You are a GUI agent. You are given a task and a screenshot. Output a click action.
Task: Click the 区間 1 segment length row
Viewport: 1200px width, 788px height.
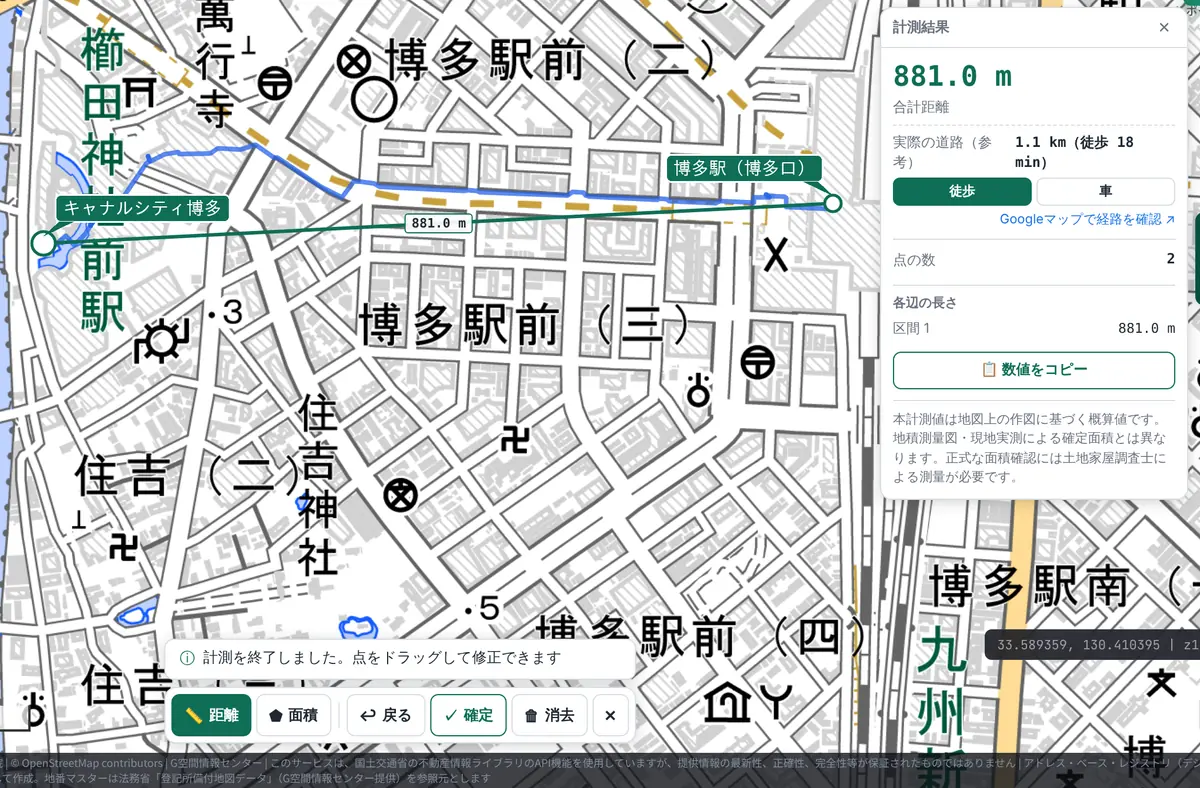(1034, 328)
